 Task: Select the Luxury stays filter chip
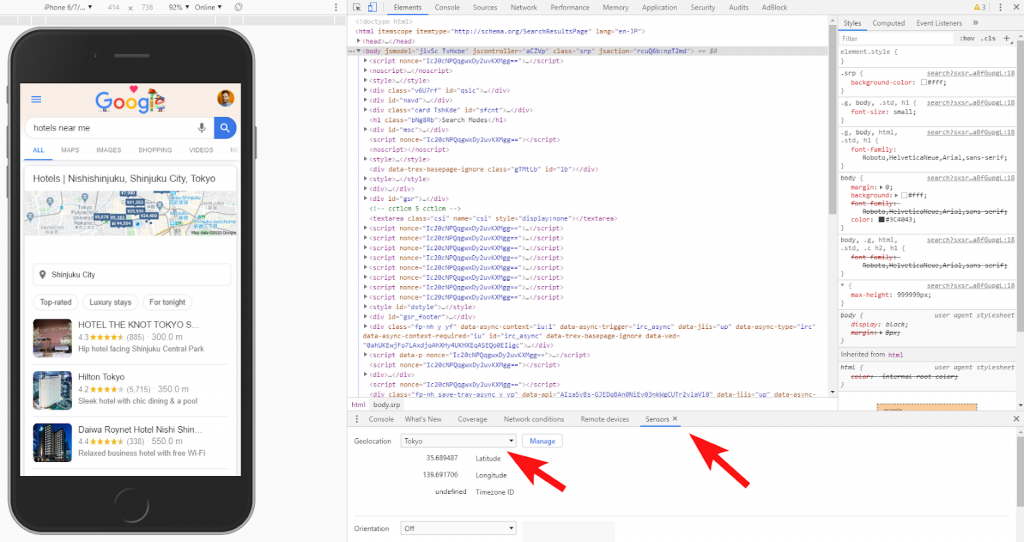pos(110,302)
